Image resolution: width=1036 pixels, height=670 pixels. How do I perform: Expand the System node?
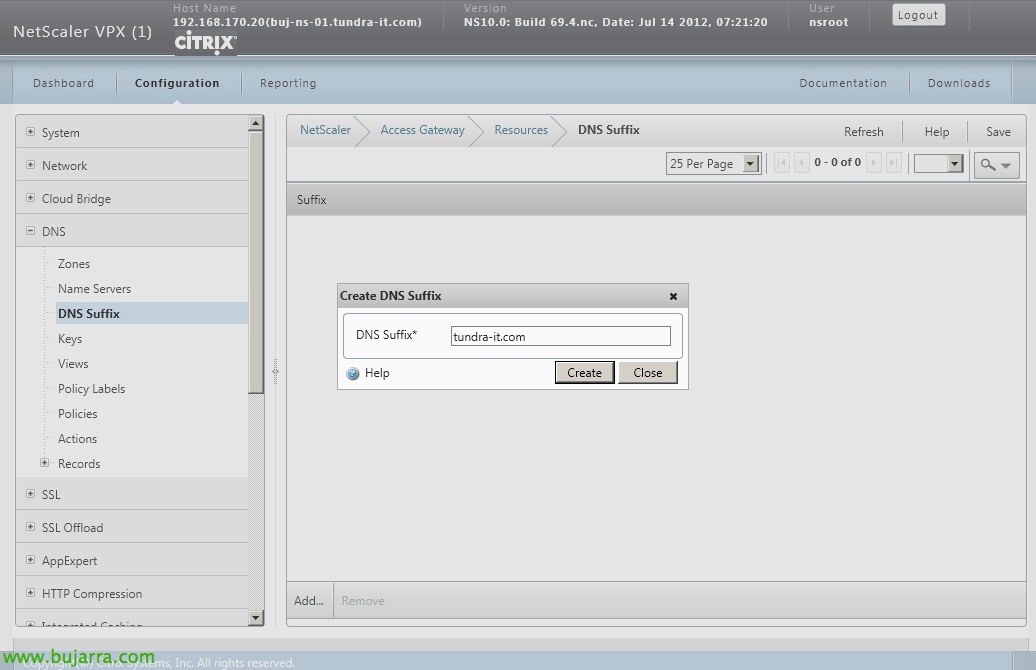(30, 131)
